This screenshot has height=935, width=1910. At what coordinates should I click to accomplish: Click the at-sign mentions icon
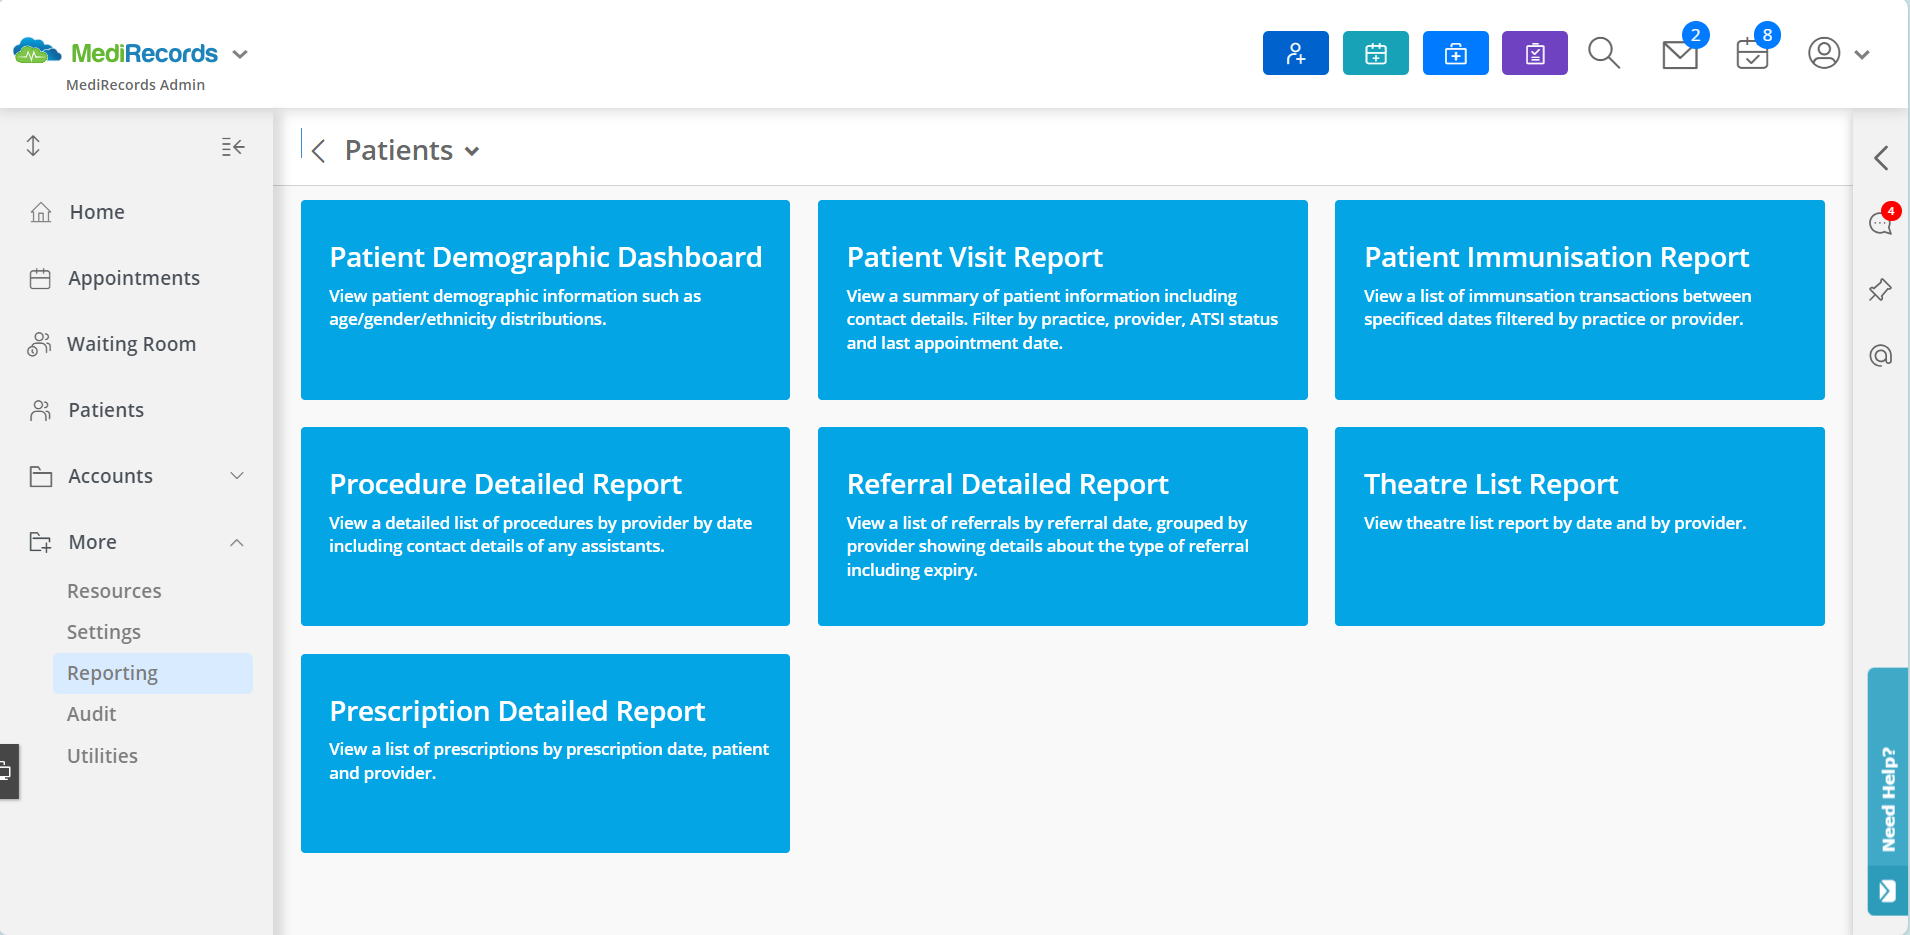[x=1881, y=356]
